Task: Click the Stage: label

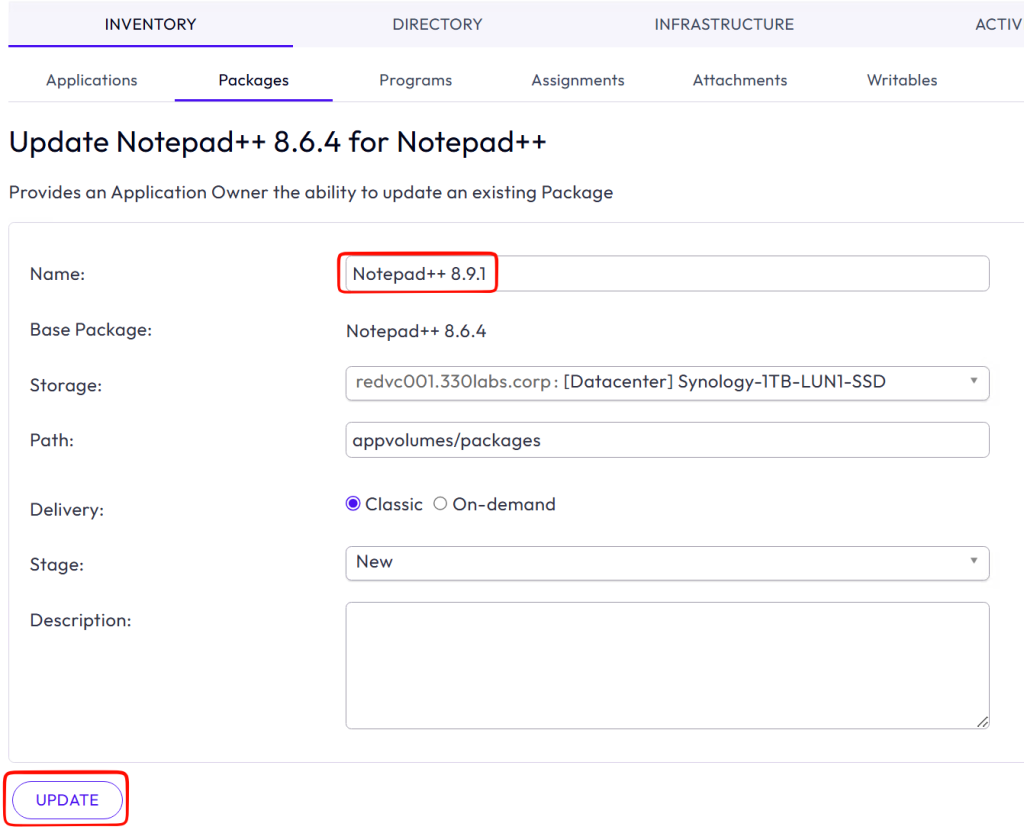Action: pos(57,564)
